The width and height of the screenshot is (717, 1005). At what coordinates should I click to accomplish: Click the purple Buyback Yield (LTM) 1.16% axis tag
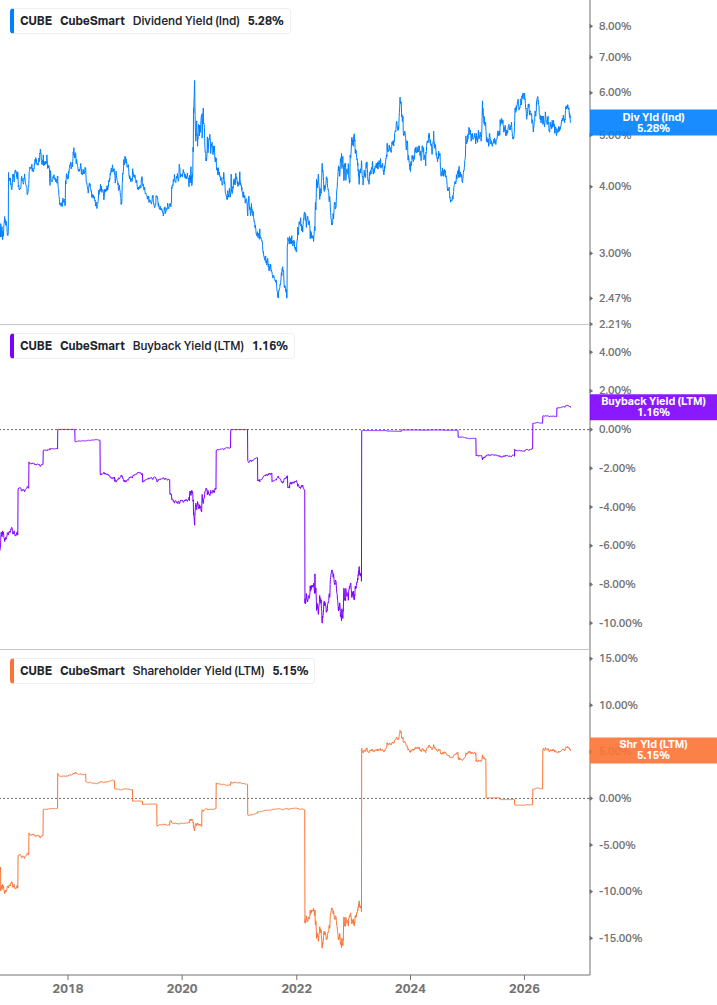[653, 407]
